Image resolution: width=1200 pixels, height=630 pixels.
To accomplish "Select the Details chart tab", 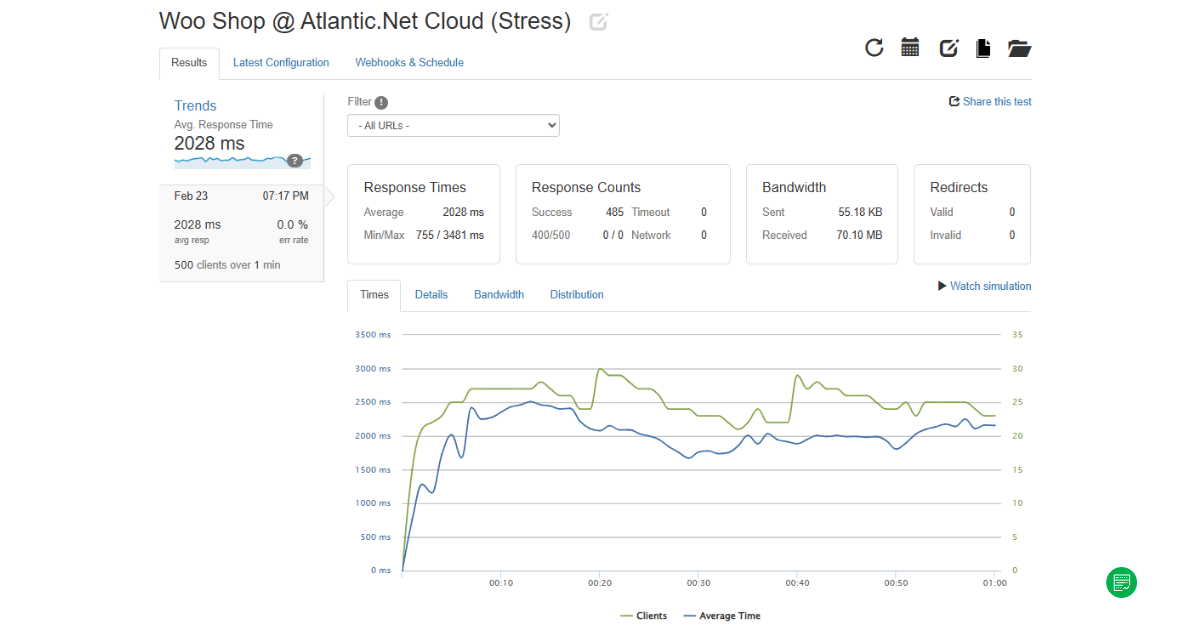I will (431, 295).
